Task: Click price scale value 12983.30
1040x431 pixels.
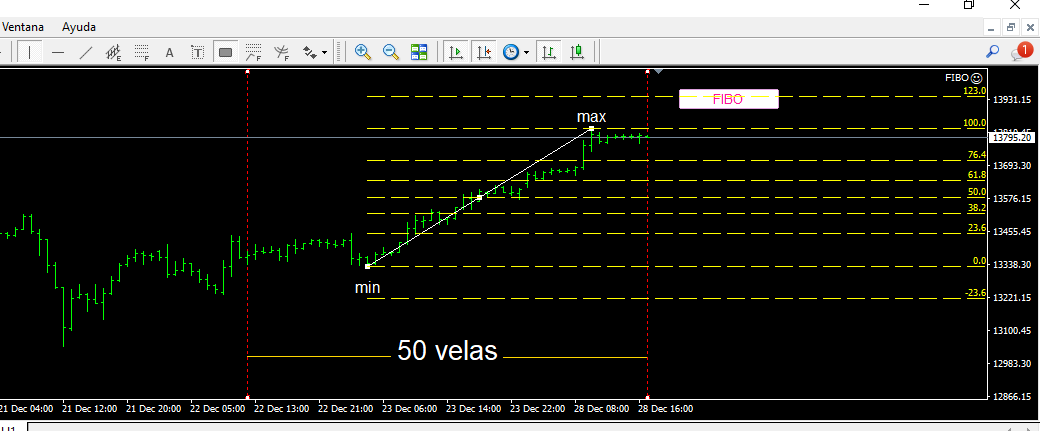Action: 1012,363
